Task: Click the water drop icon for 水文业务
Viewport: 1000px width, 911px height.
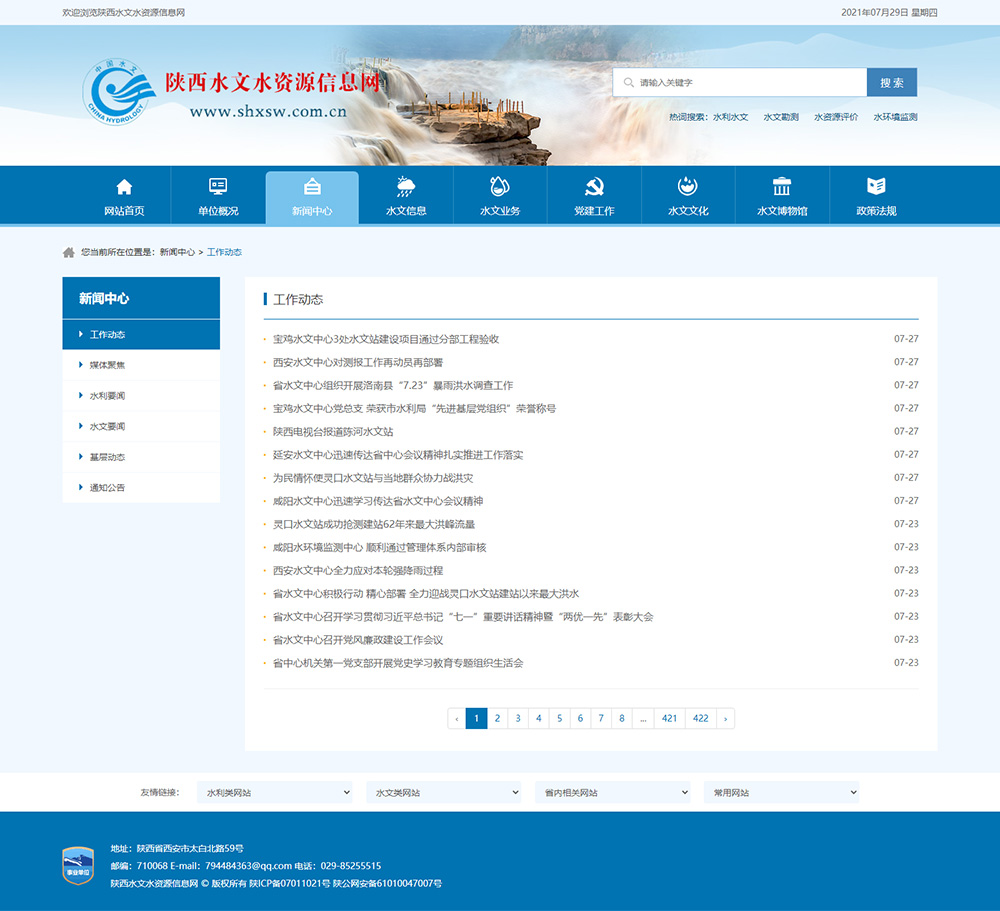Action: 500,187
